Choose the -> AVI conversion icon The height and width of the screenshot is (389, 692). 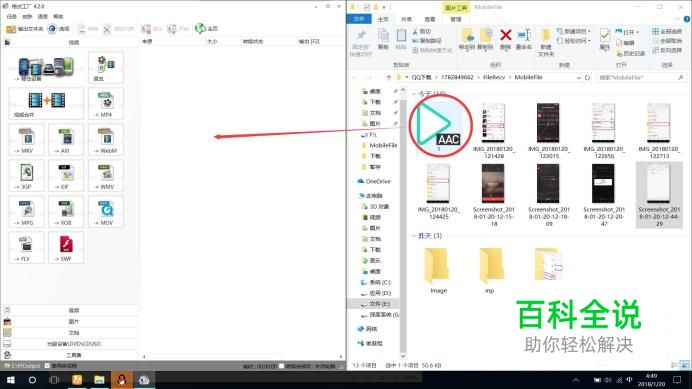point(66,140)
